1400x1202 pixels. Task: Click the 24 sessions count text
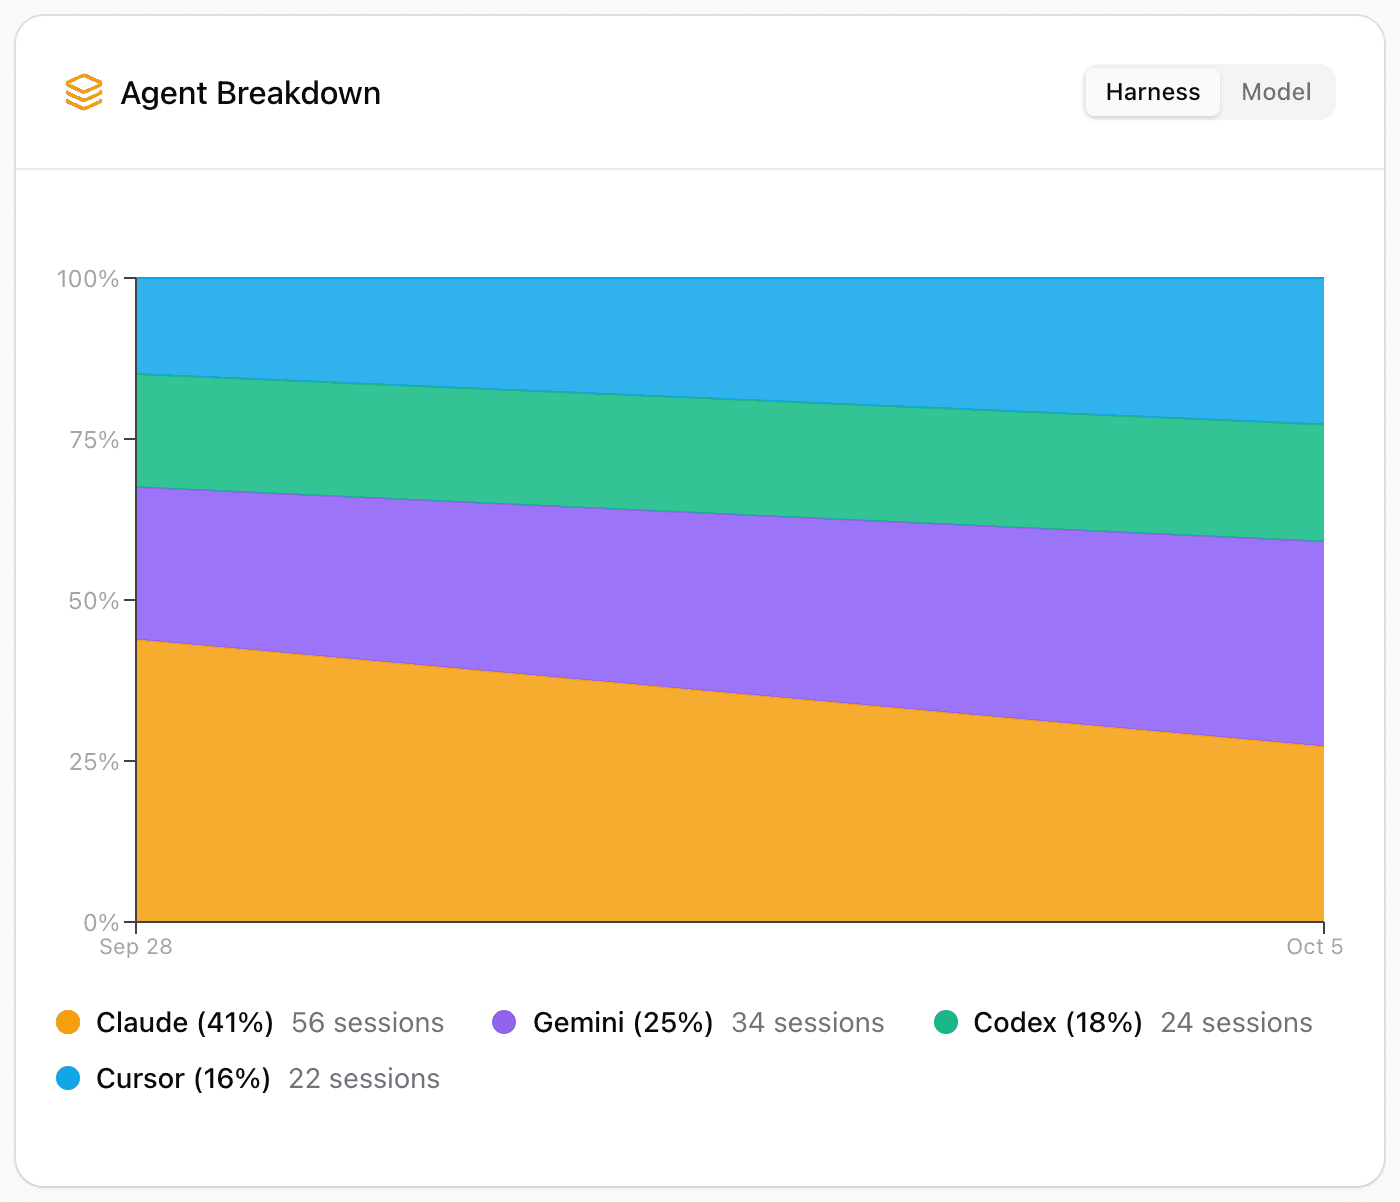1237,1022
